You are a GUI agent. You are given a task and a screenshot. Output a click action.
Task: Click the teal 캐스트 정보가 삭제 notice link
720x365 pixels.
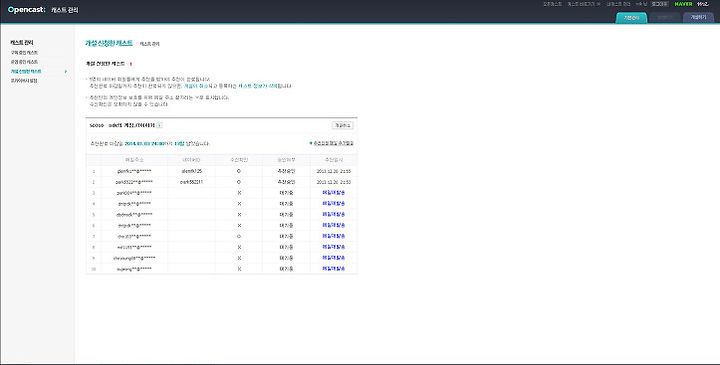[x=257, y=86]
